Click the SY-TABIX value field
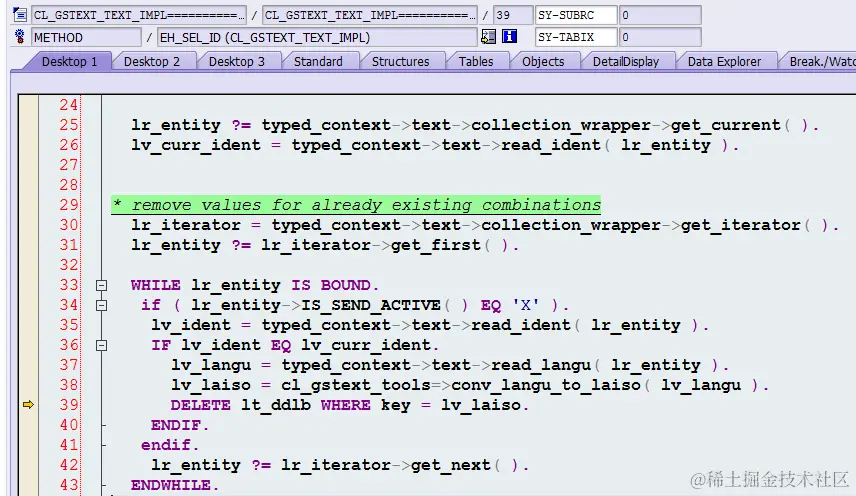856x496 pixels. [x=660, y=37]
